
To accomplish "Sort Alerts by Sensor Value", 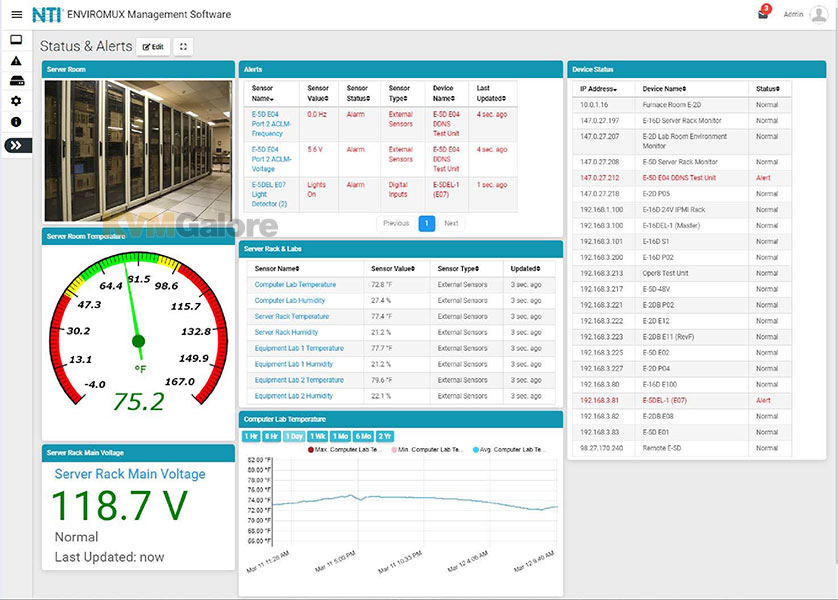I will 318,93.
